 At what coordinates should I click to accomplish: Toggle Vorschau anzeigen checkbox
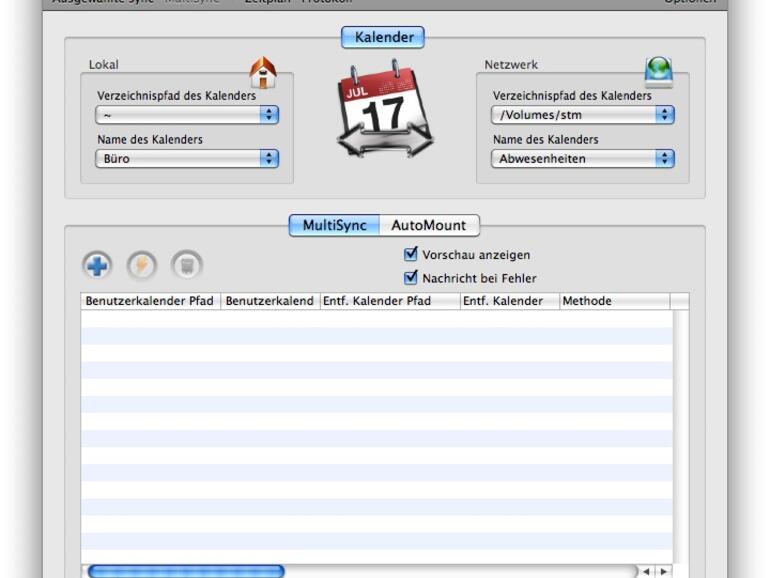click(x=411, y=254)
